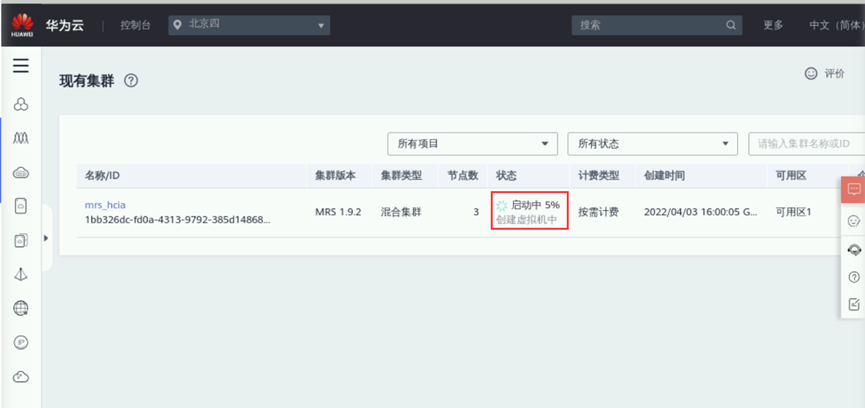The height and width of the screenshot is (408, 865).
Task: Click the 名称/ID column header
Action: (102, 176)
